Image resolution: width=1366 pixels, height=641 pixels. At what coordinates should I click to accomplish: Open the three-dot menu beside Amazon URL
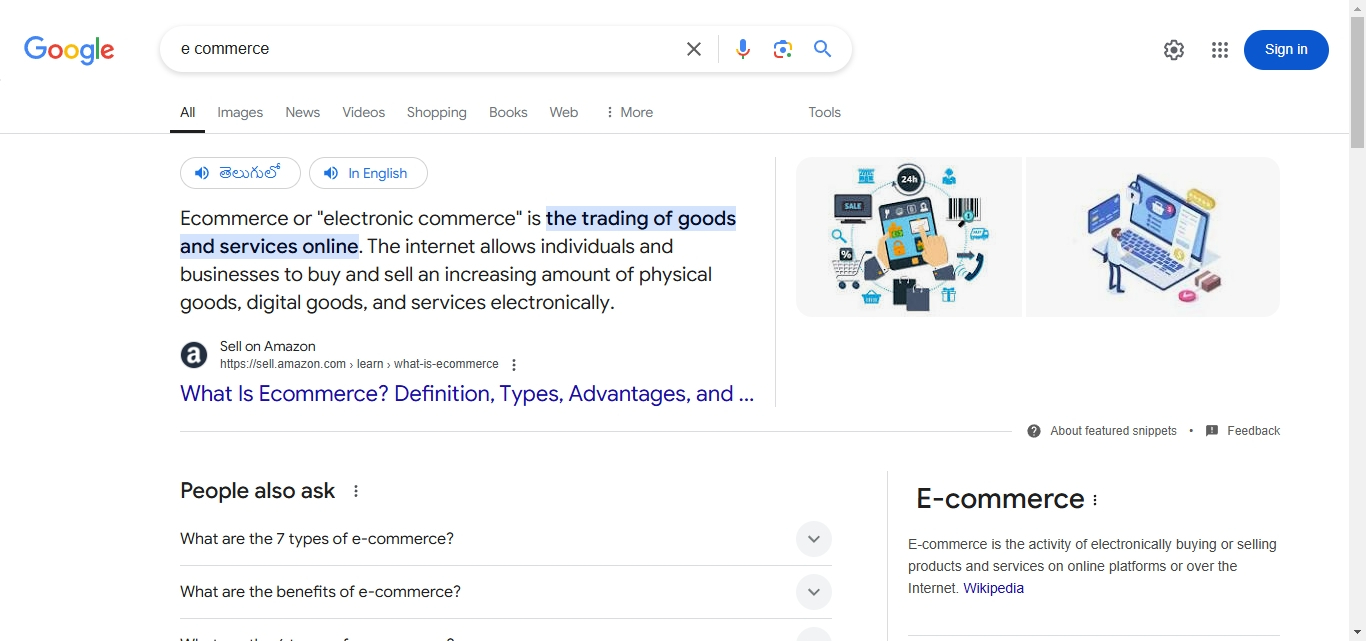point(514,365)
